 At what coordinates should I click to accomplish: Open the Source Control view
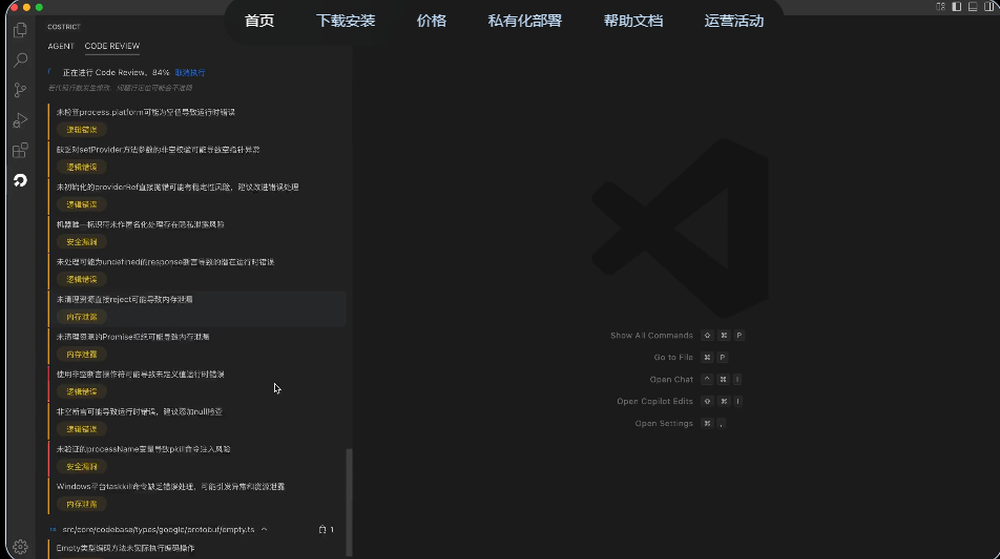coord(20,90)
